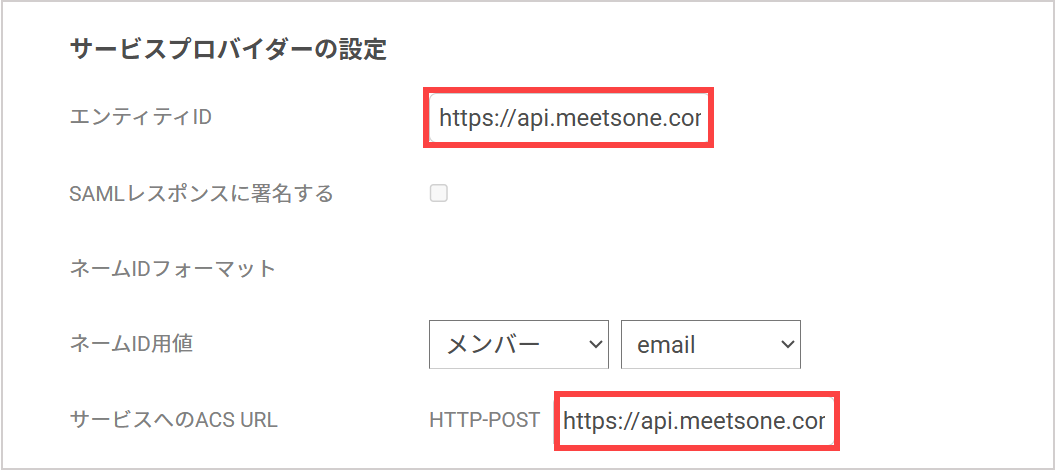The width and height of the screenshot is (1055, 470).
Task: Click the chevron arrow on メンバー select
Action: [594, 344]
